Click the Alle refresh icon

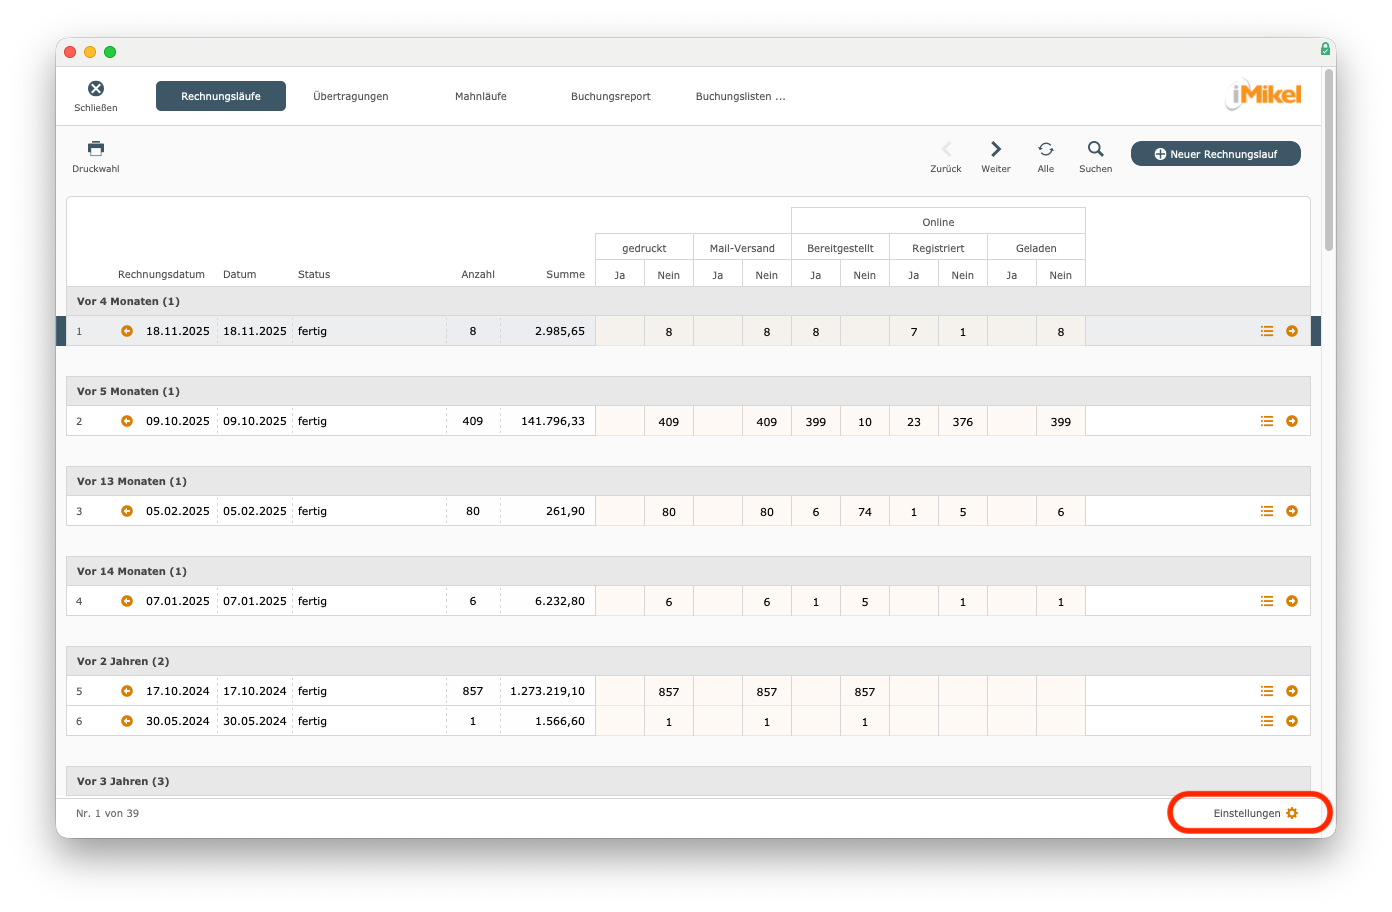tap(1045, 150)
